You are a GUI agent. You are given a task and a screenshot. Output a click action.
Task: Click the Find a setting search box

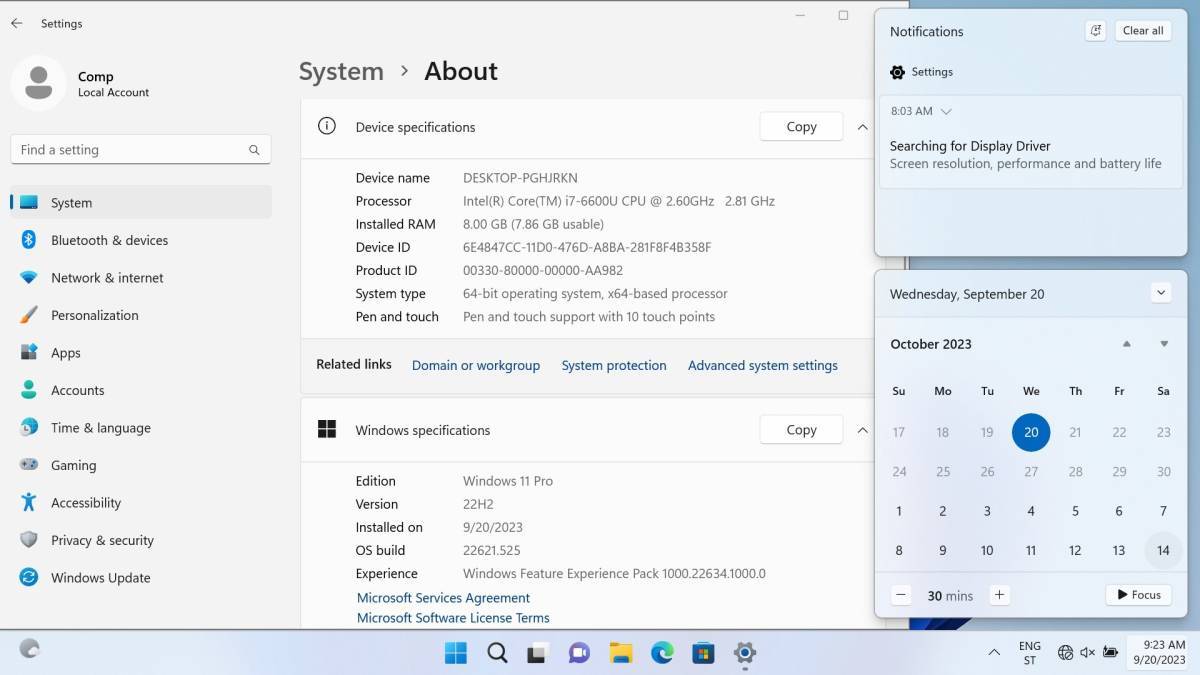tap(141, 150)
